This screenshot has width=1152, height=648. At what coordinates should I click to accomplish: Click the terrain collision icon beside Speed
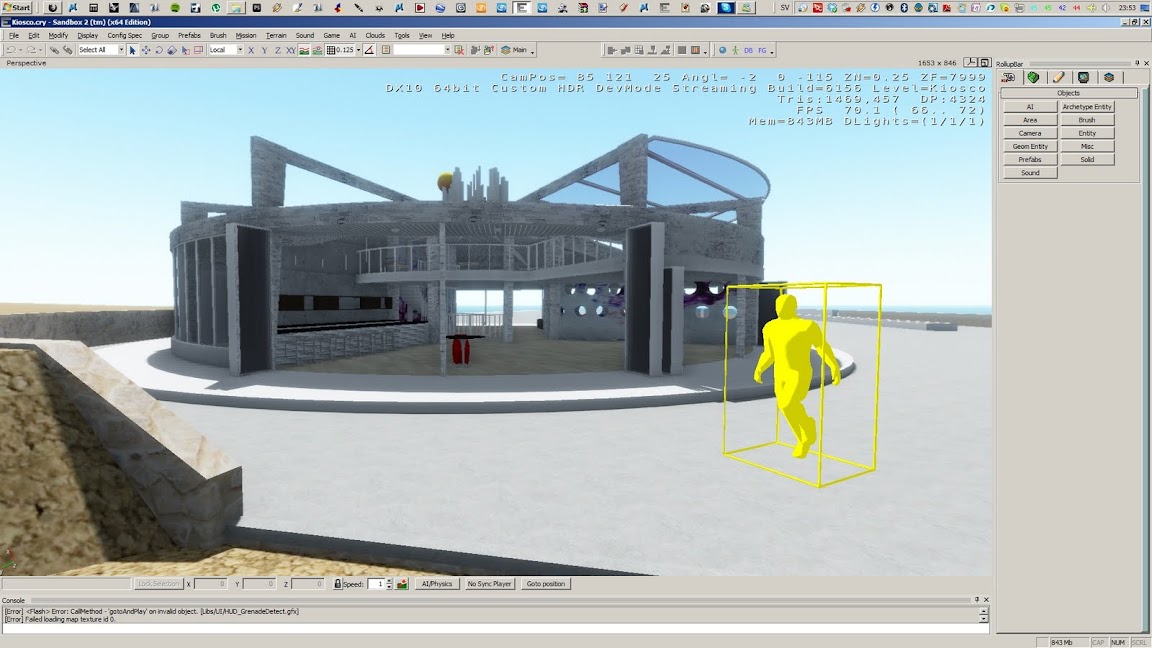tap(402, 584)
